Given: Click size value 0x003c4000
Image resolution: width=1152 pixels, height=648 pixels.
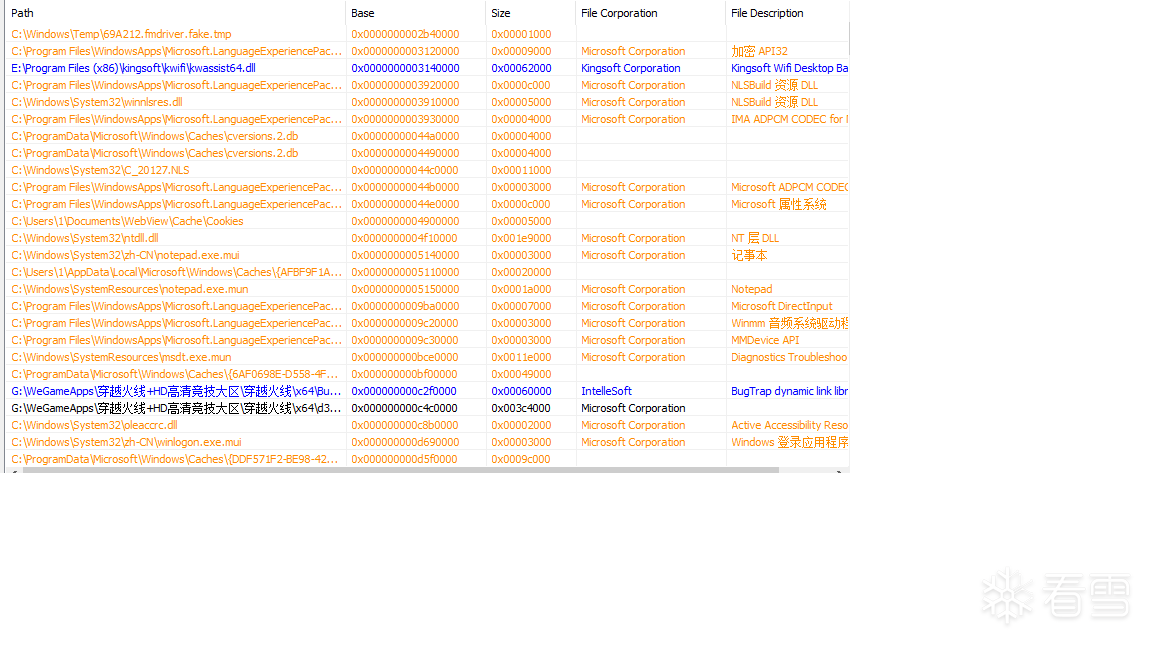Looking at the screenshot, I should (x=522, y=408).
